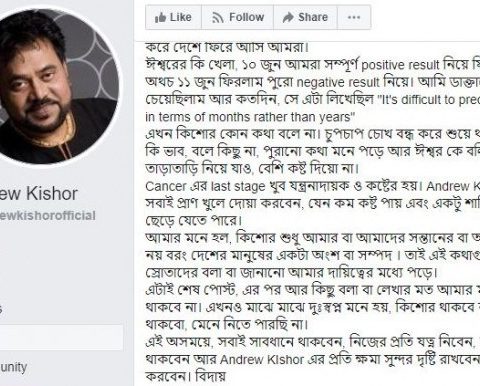
Task: Click the quoted "It's difficult to" text
Action: 429,100
